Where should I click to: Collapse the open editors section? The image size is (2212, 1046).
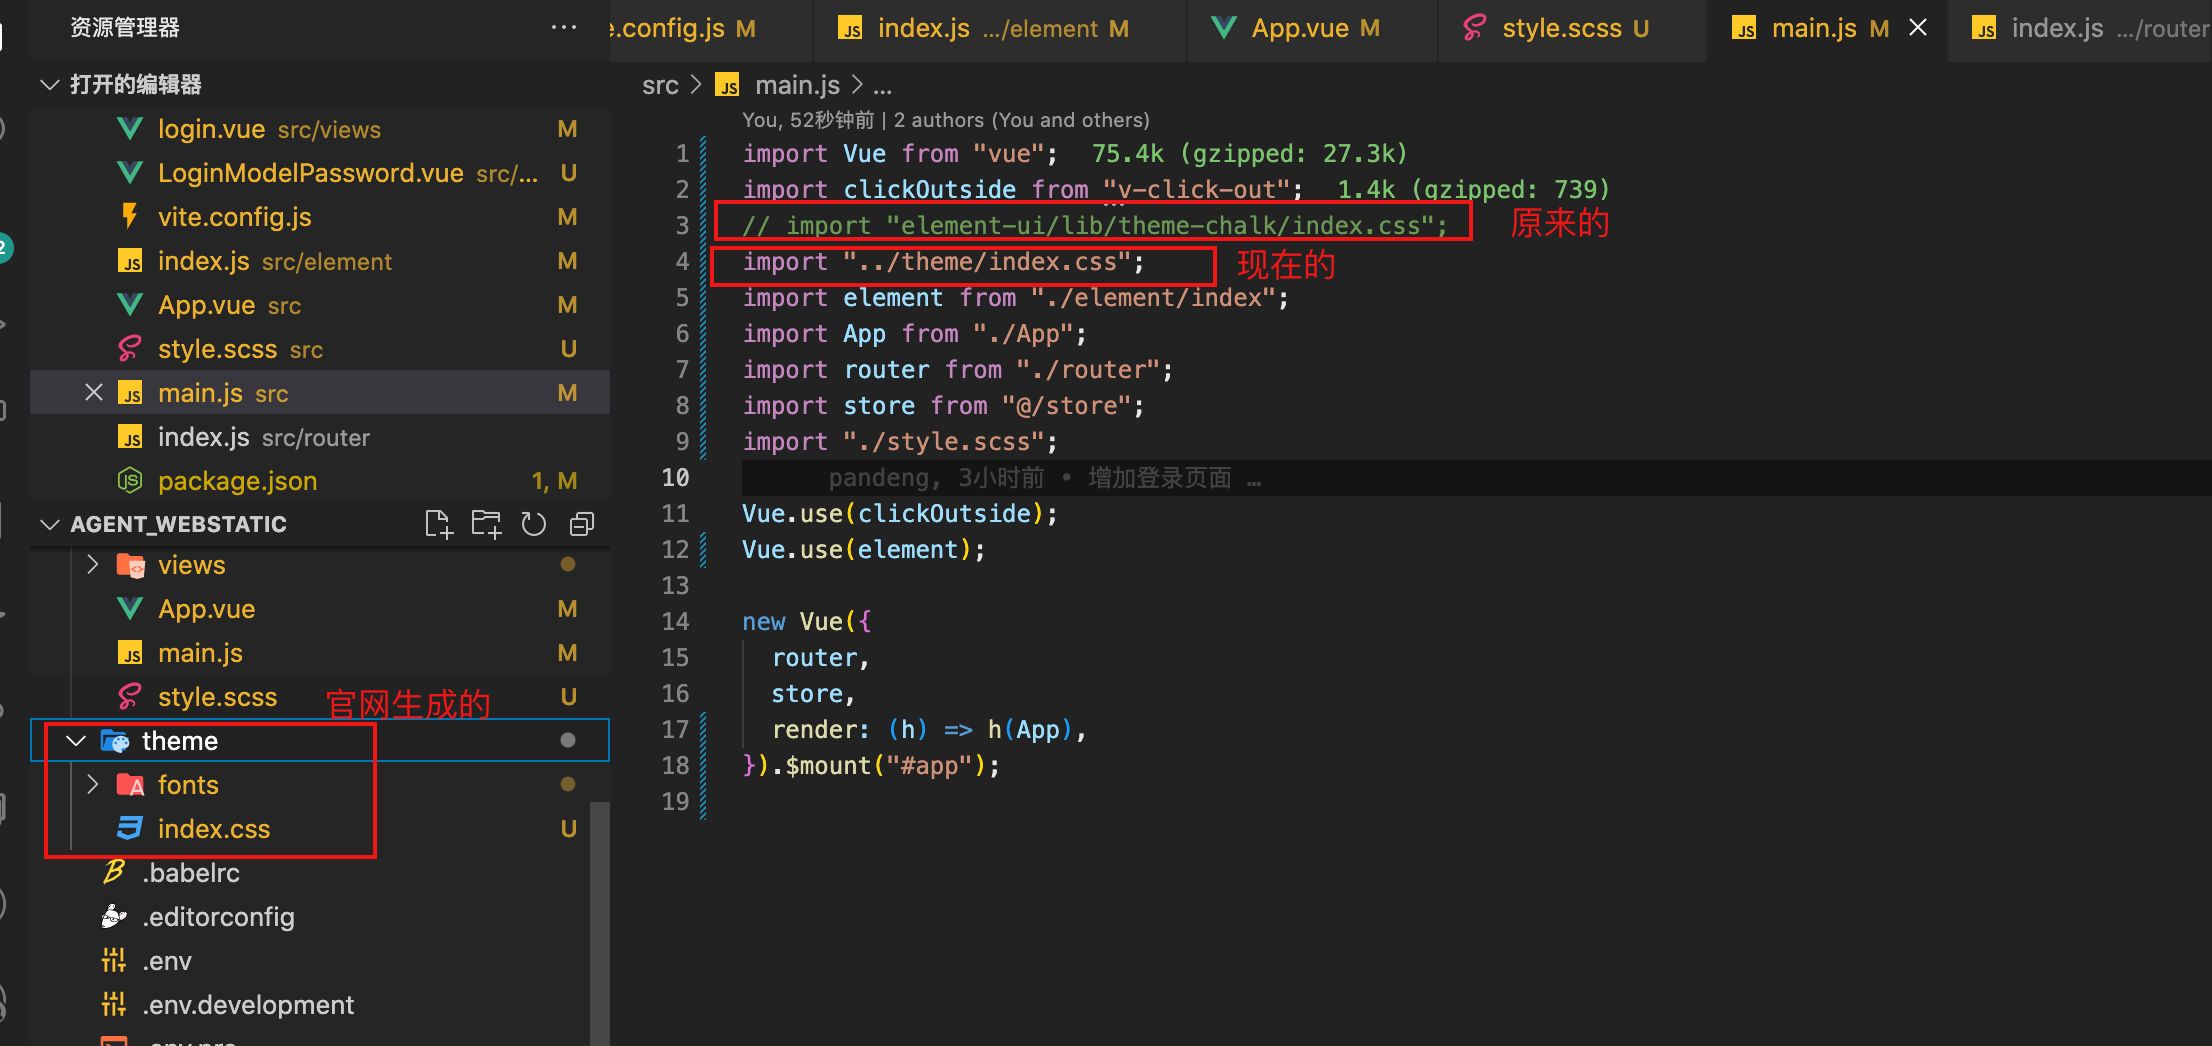pos(49,84)
